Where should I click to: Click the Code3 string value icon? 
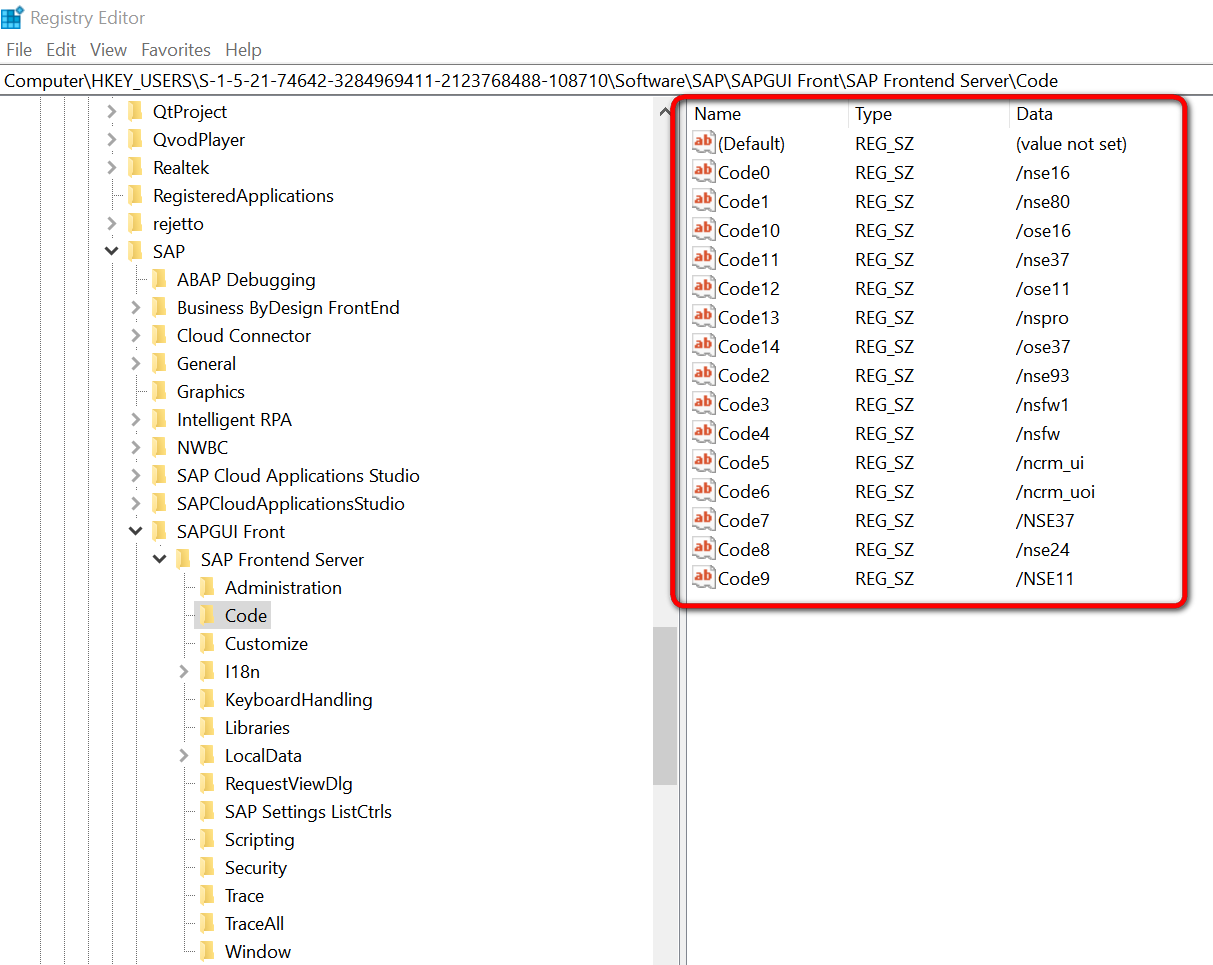pyautogui.click(x=704, y=404)
